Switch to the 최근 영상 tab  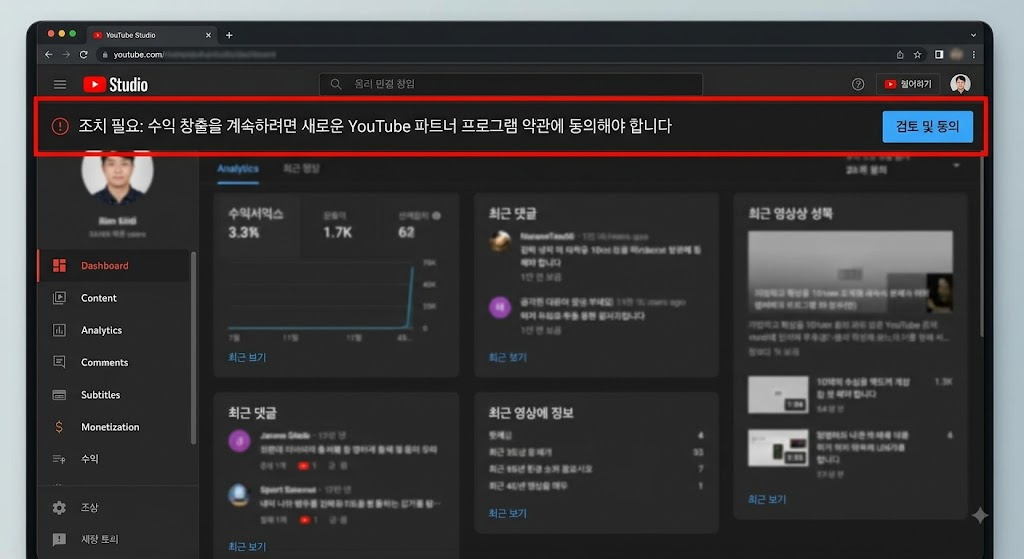pos(301,168)
